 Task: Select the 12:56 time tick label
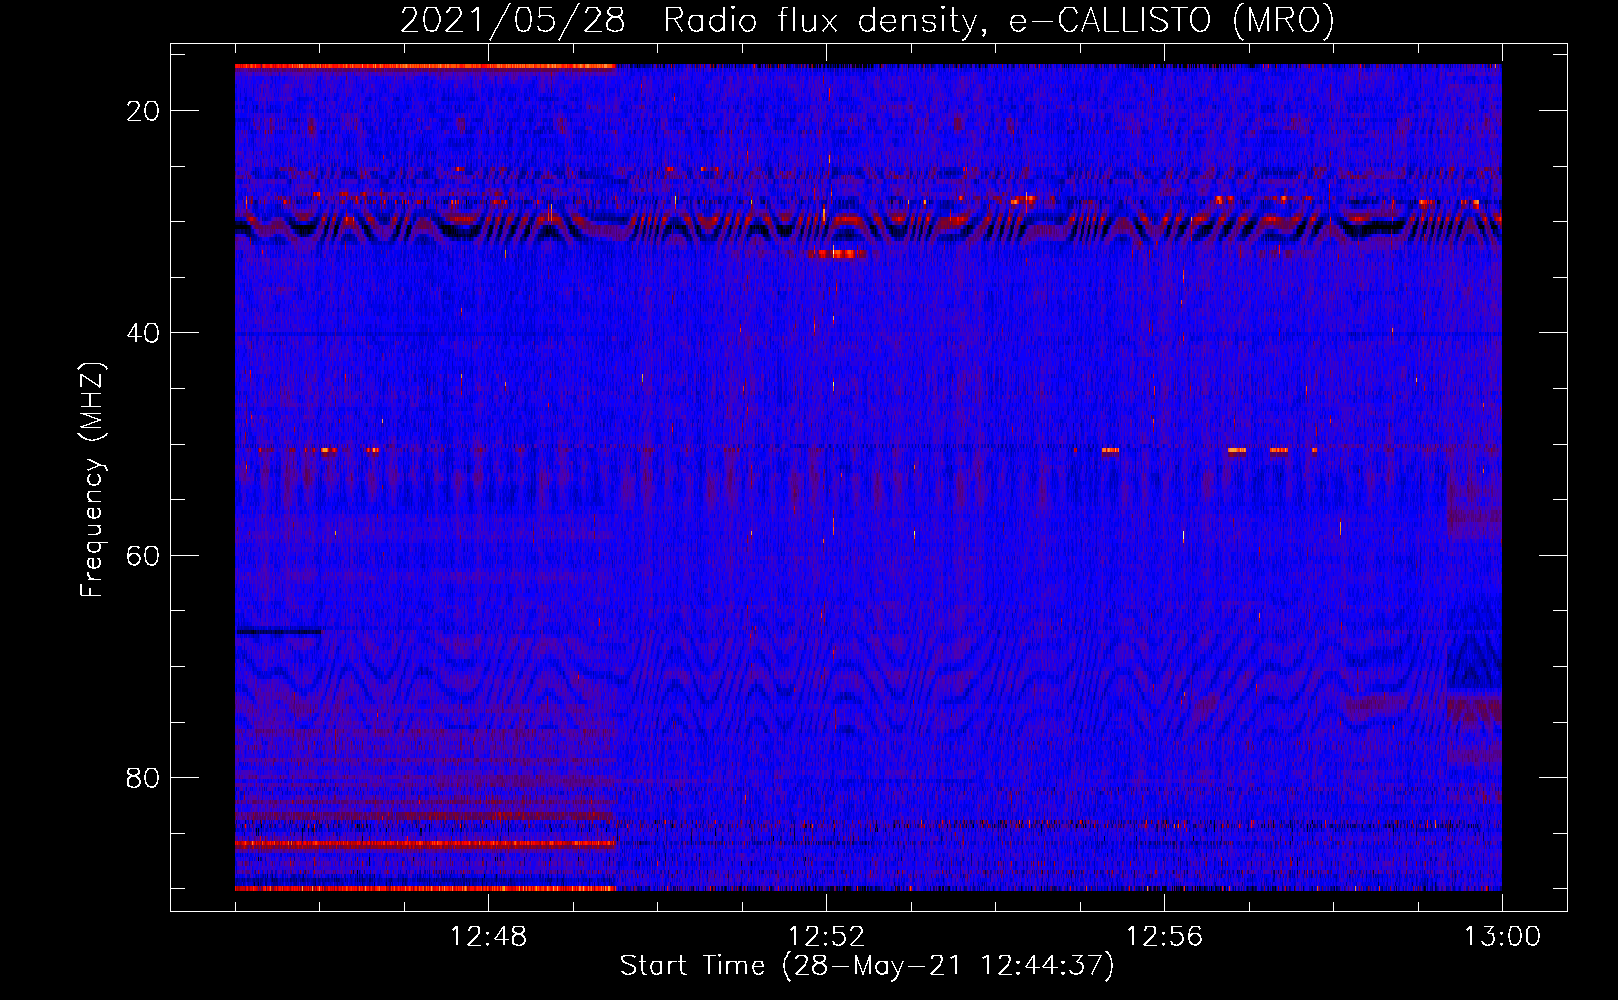[1164, 937]
